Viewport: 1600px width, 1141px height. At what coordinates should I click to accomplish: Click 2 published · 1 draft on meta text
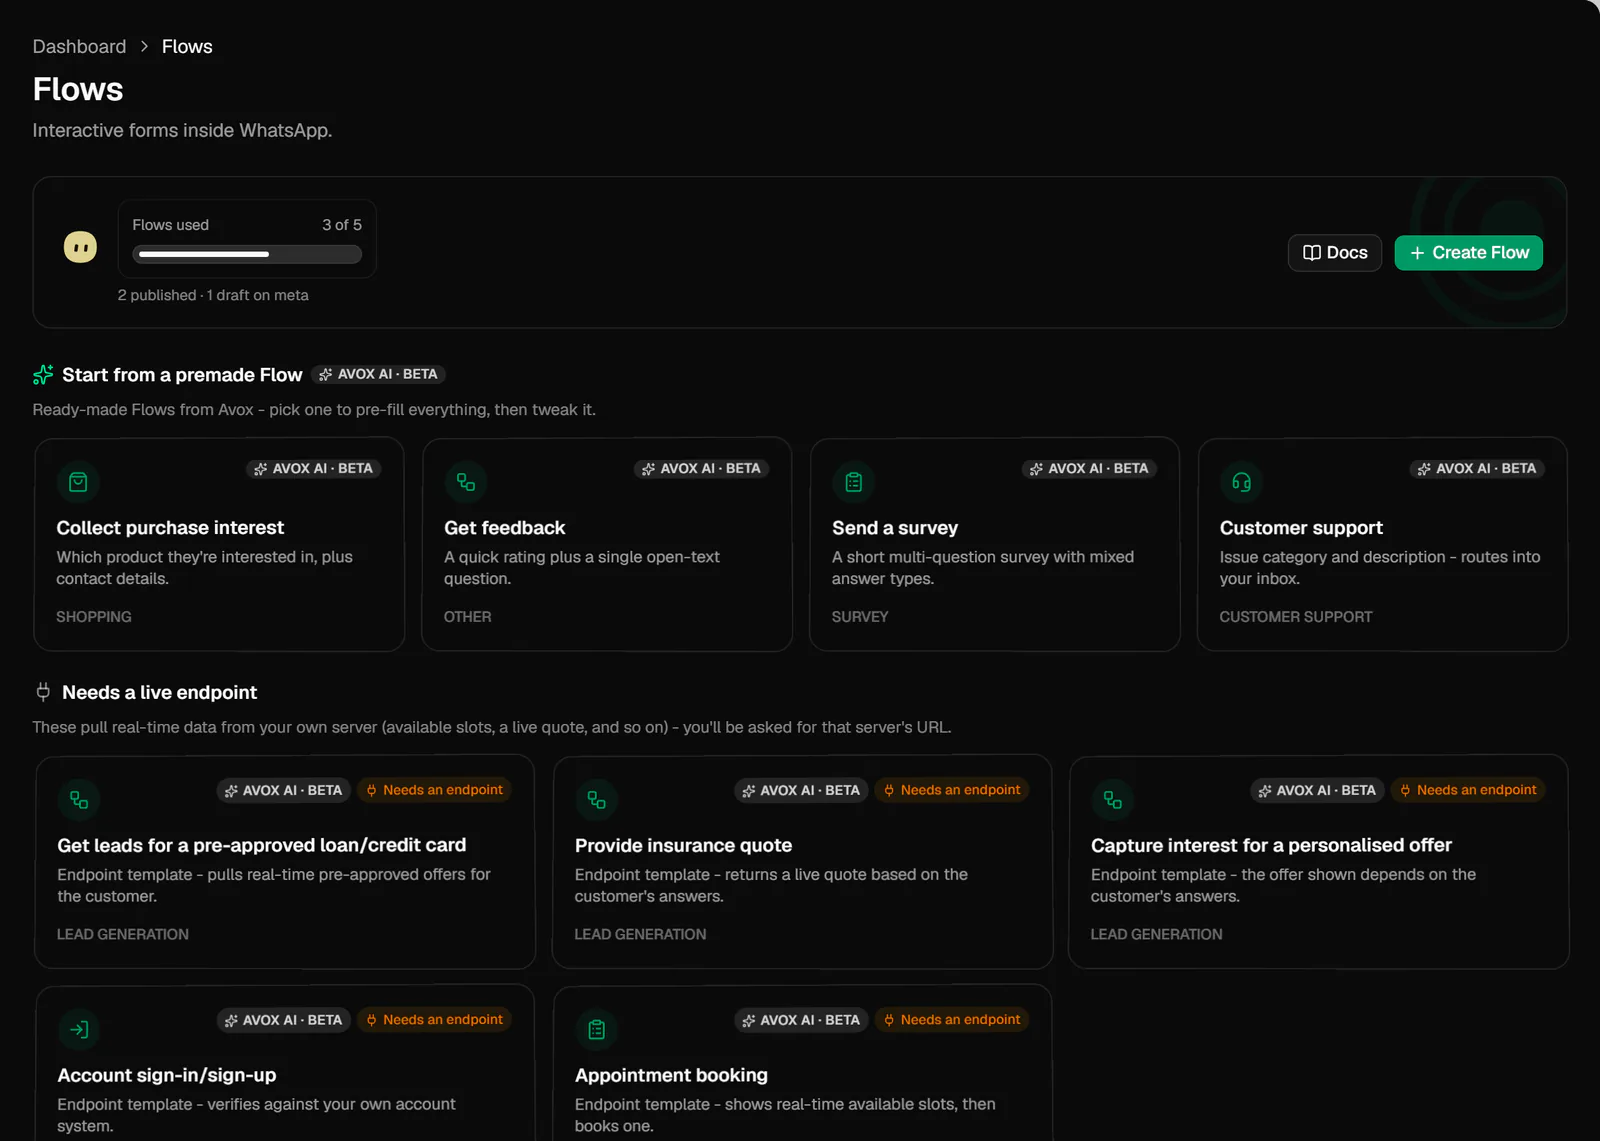pyautogui.click(x=213, y=295)
